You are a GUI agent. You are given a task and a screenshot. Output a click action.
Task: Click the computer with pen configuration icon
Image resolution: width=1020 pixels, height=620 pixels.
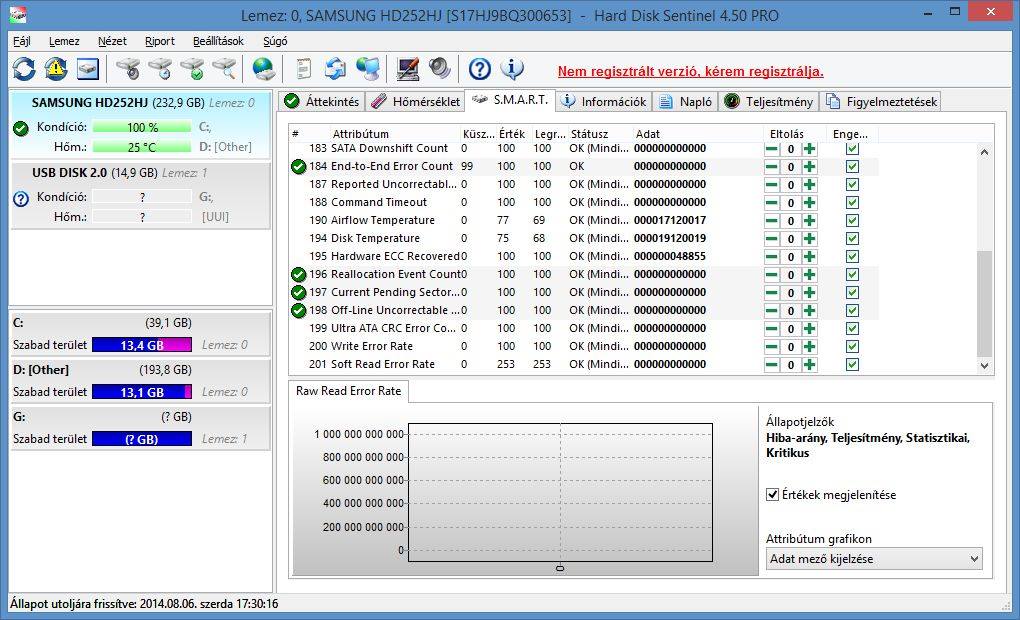click(x=408, y=69)
